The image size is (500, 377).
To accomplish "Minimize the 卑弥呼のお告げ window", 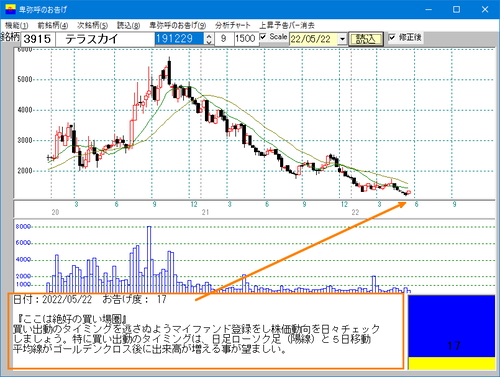I will 428,10.
